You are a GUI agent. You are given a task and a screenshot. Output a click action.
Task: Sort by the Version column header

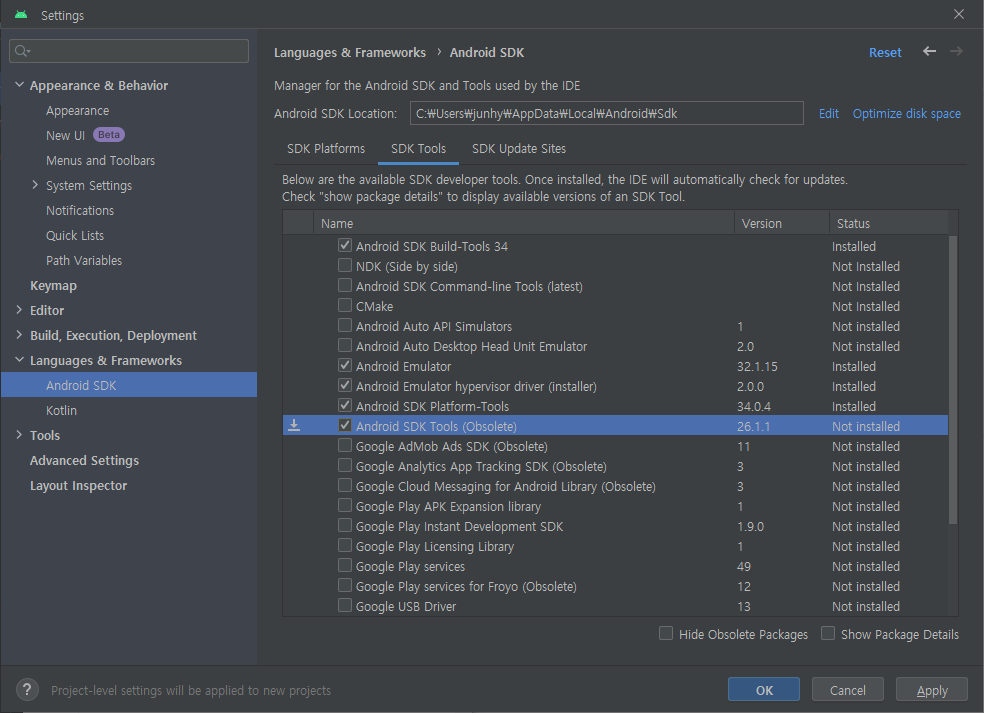[782, 223]
